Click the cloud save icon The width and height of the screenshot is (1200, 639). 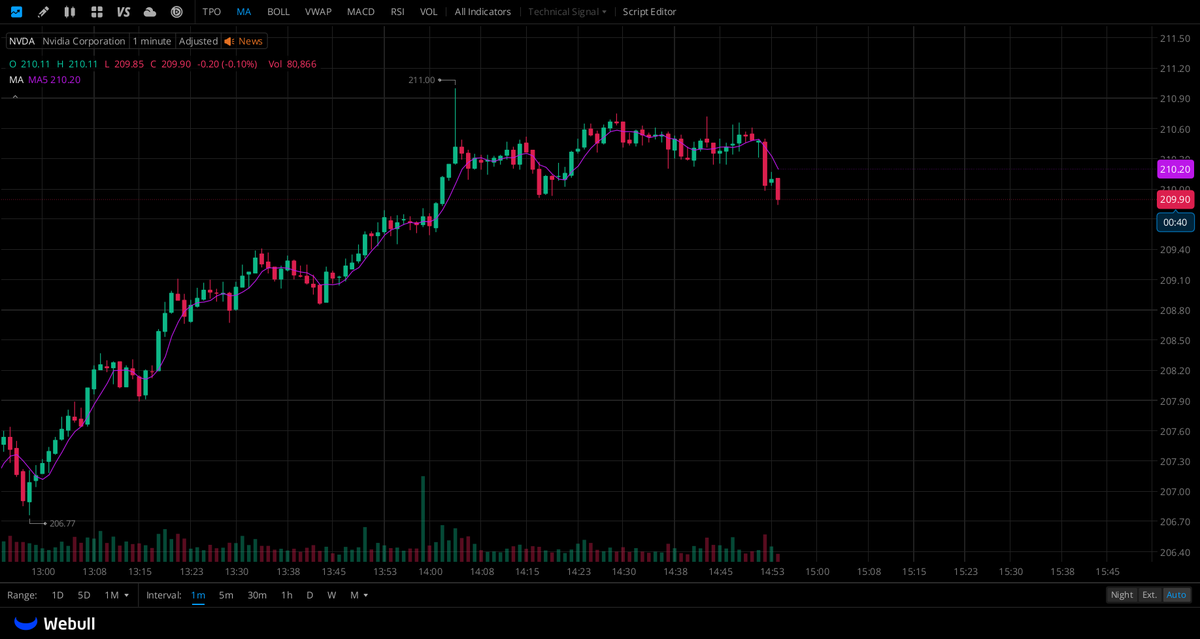click(x=150, y=12)
